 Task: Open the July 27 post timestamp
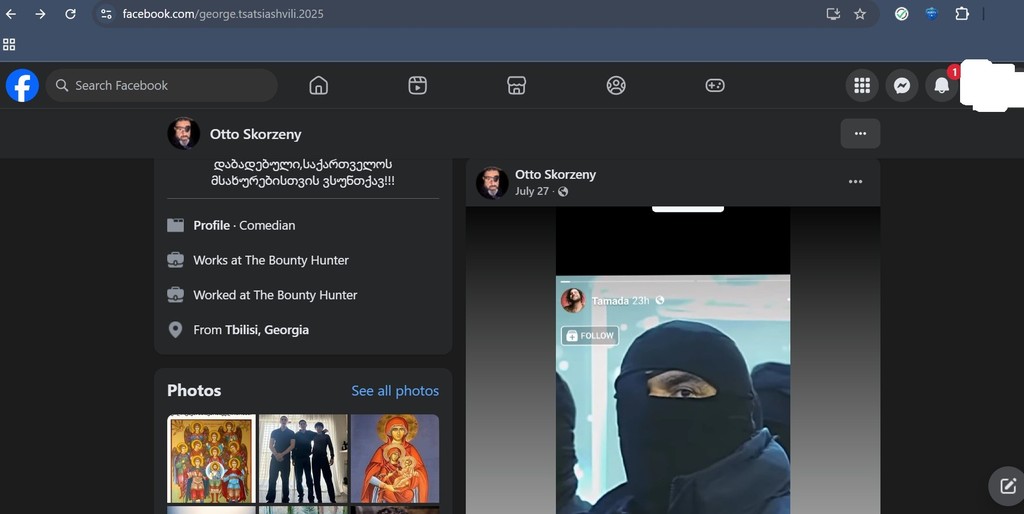click(x=532, y=191)
